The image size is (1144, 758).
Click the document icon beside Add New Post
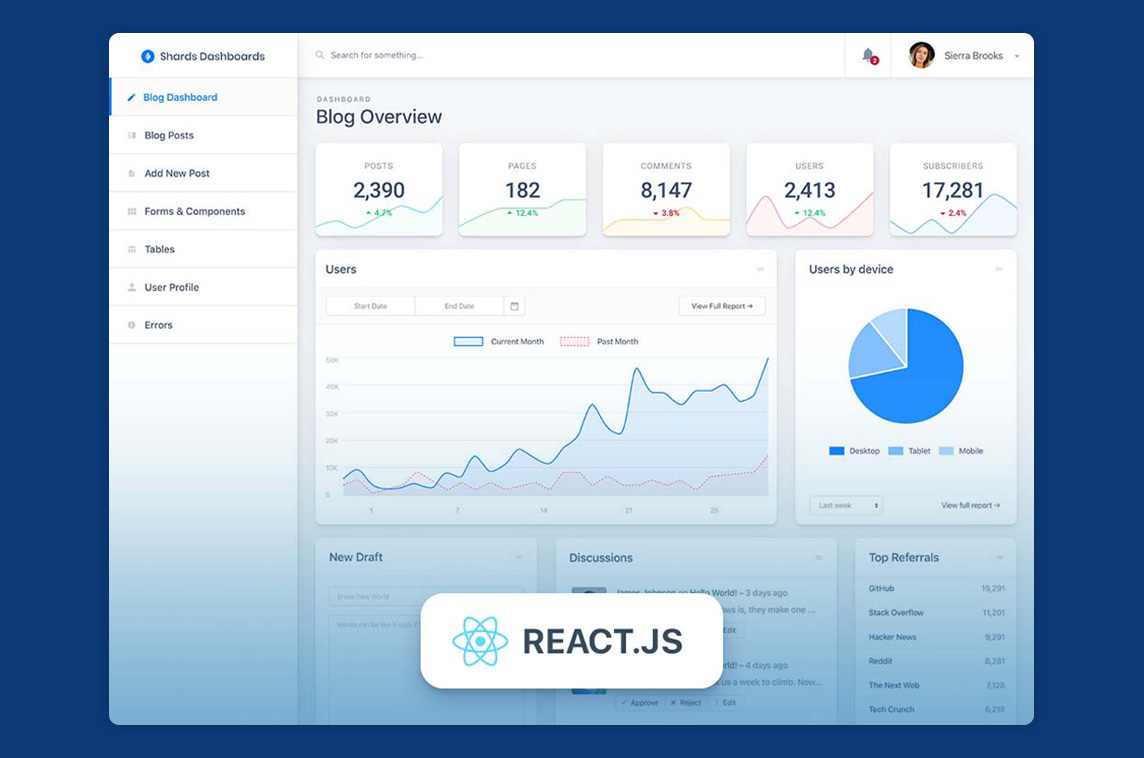tap(131, 174)
